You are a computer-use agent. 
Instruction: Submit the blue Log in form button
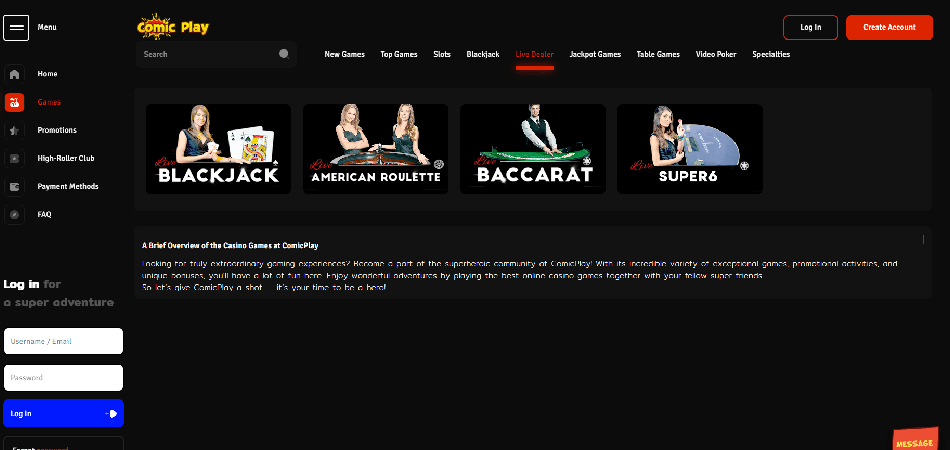63,413
